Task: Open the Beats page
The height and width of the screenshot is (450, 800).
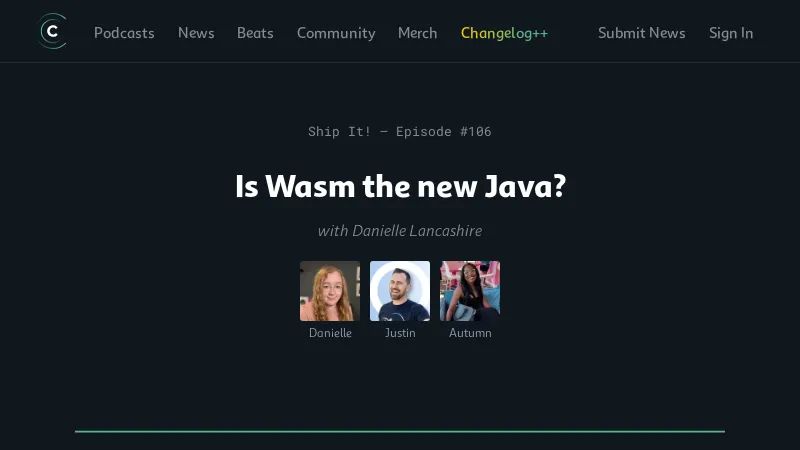Action: coord(255,33)
